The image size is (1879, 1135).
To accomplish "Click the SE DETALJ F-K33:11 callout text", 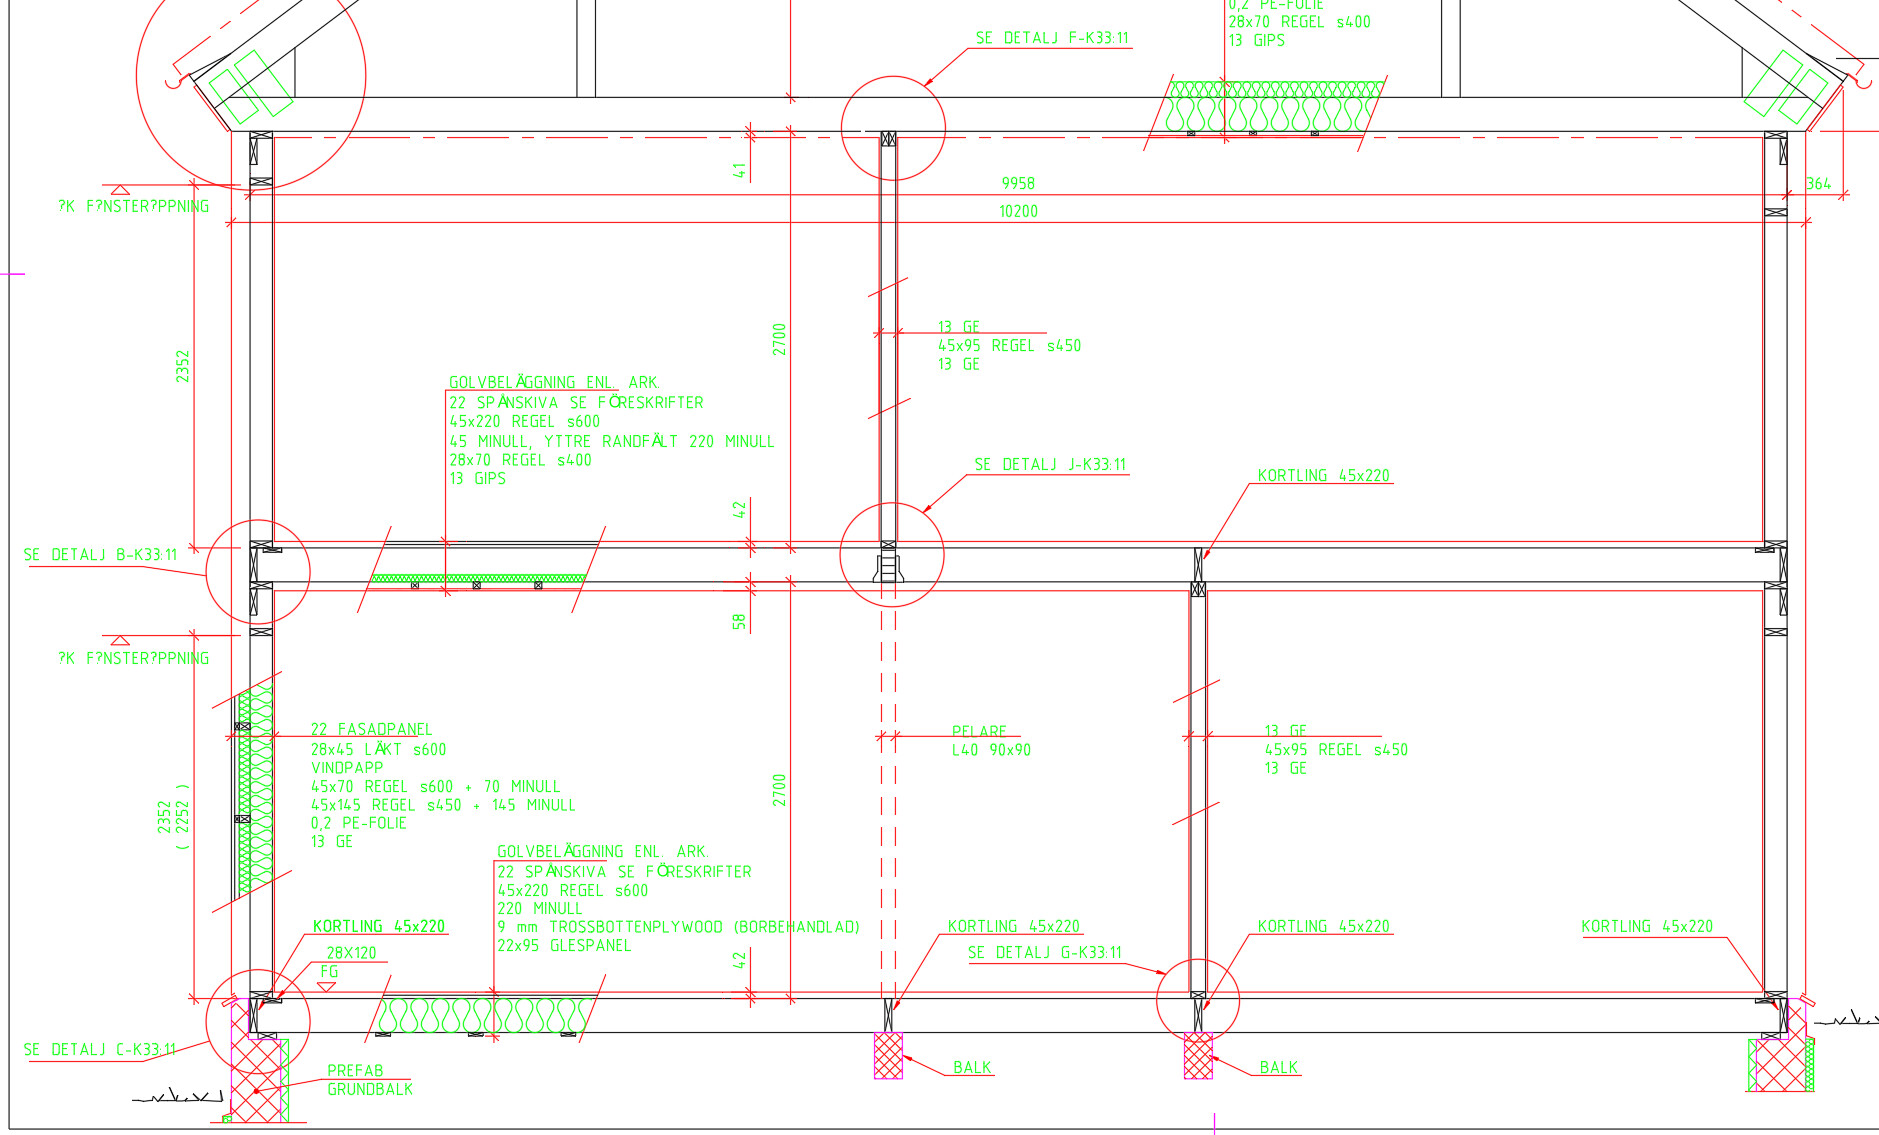I will (x=1052, y=38).
